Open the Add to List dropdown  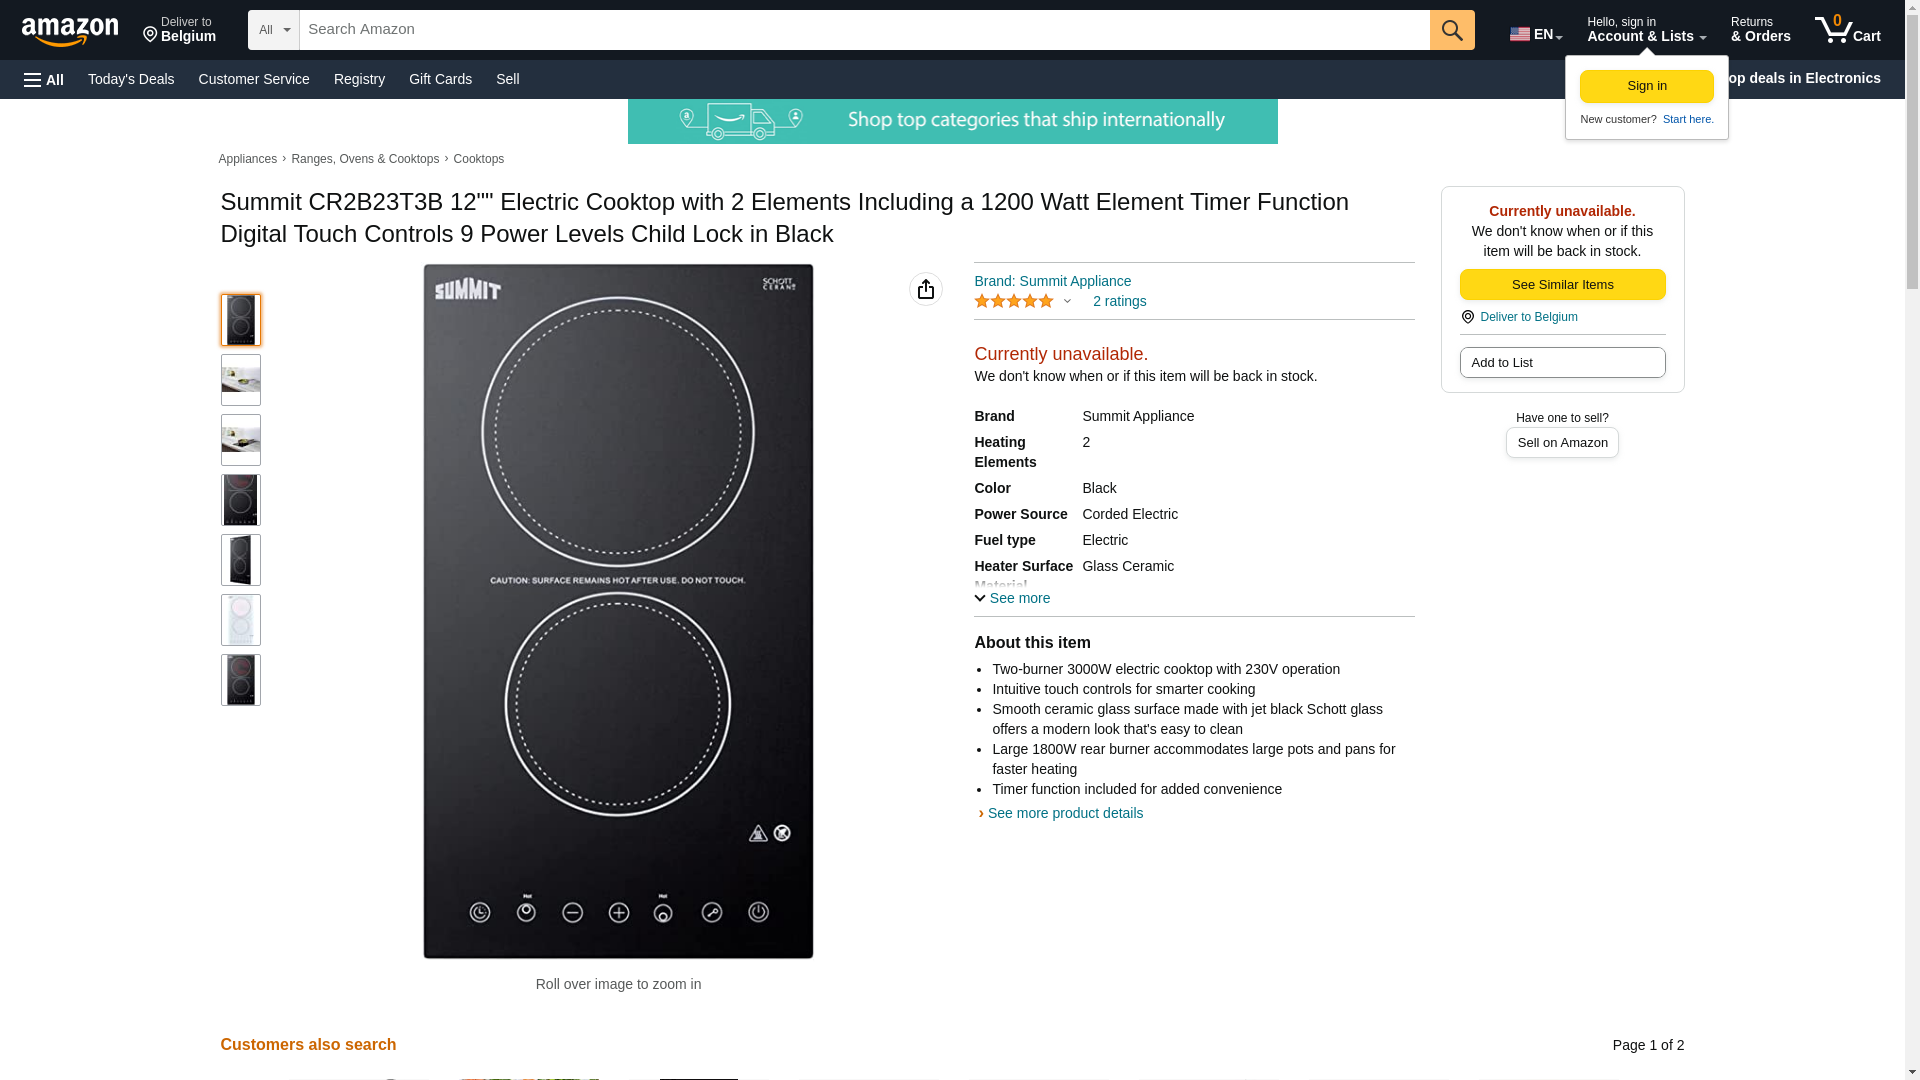[x=1561, y=362]
